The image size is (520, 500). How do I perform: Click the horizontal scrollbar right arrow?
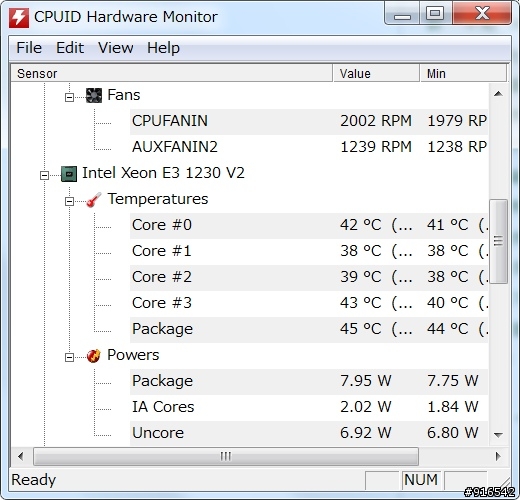pos(498,456)
